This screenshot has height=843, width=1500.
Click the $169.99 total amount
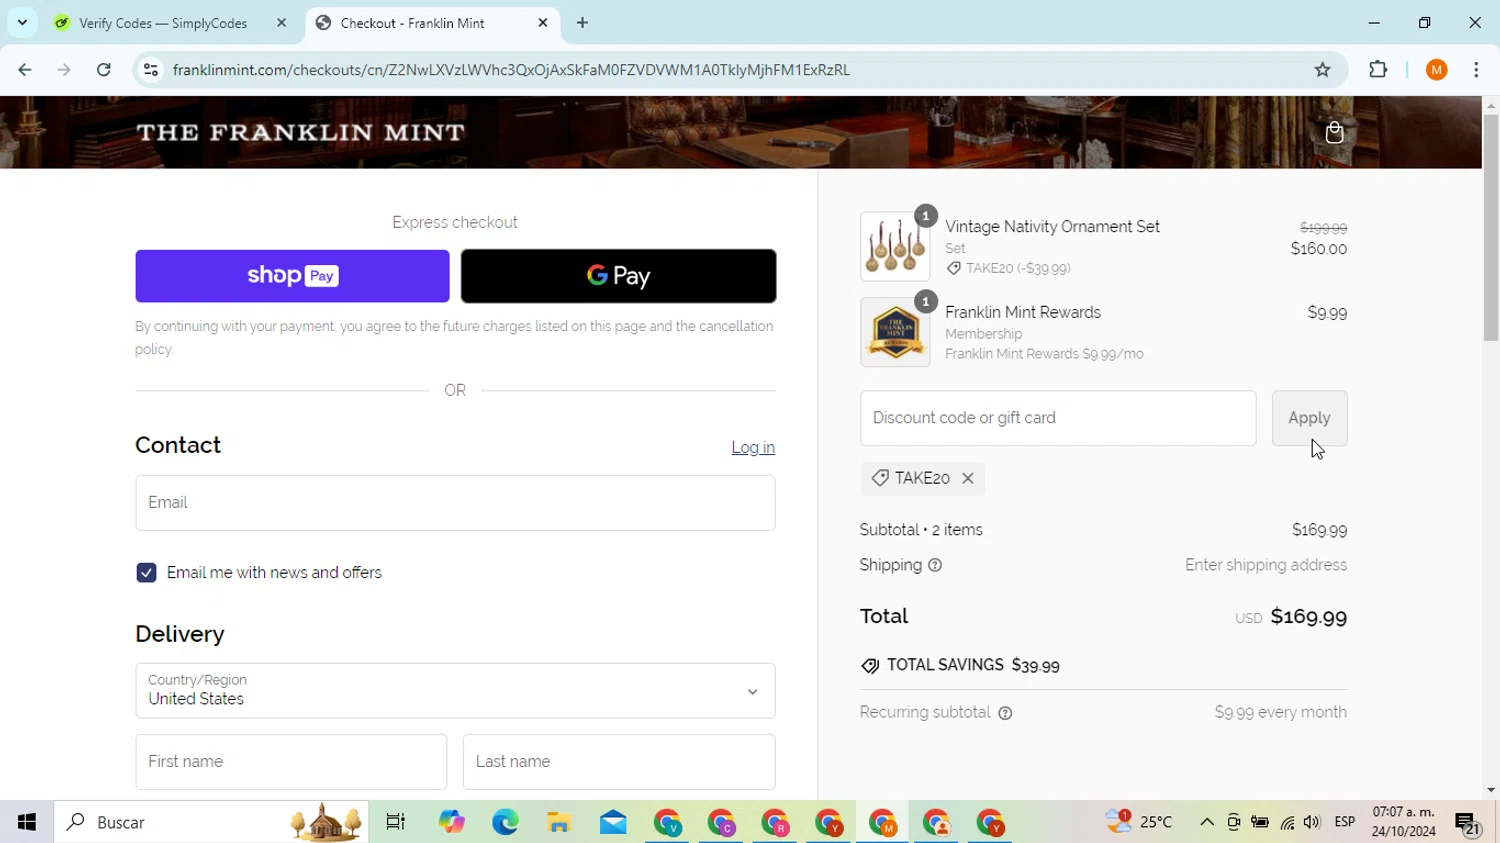[x=1309, y=617]
